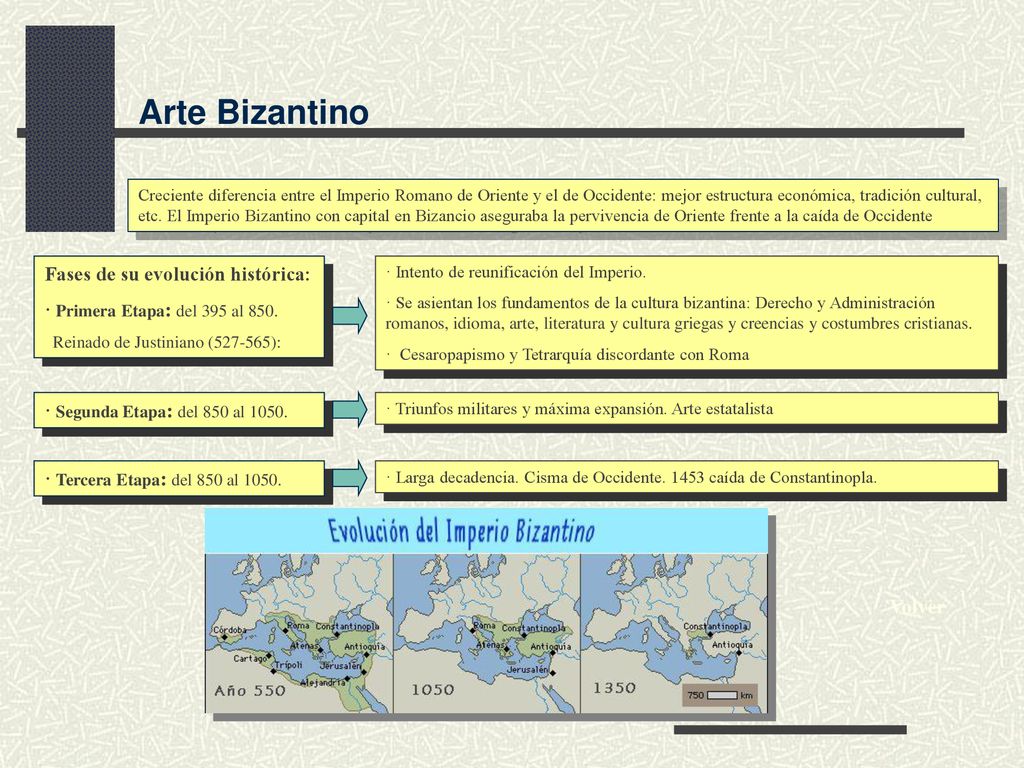Image resolution: width=1024 pixels, height=768 pixels.
Task: Click 'Alejandría' label on the 550 map
Action: pos(323,682)
